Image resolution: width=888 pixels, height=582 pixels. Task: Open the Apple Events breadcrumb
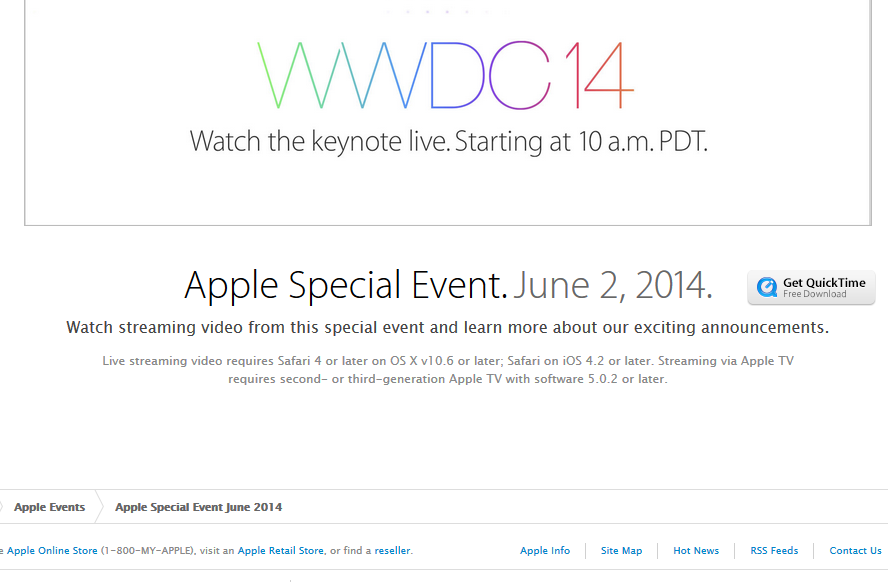click(49, 507)
